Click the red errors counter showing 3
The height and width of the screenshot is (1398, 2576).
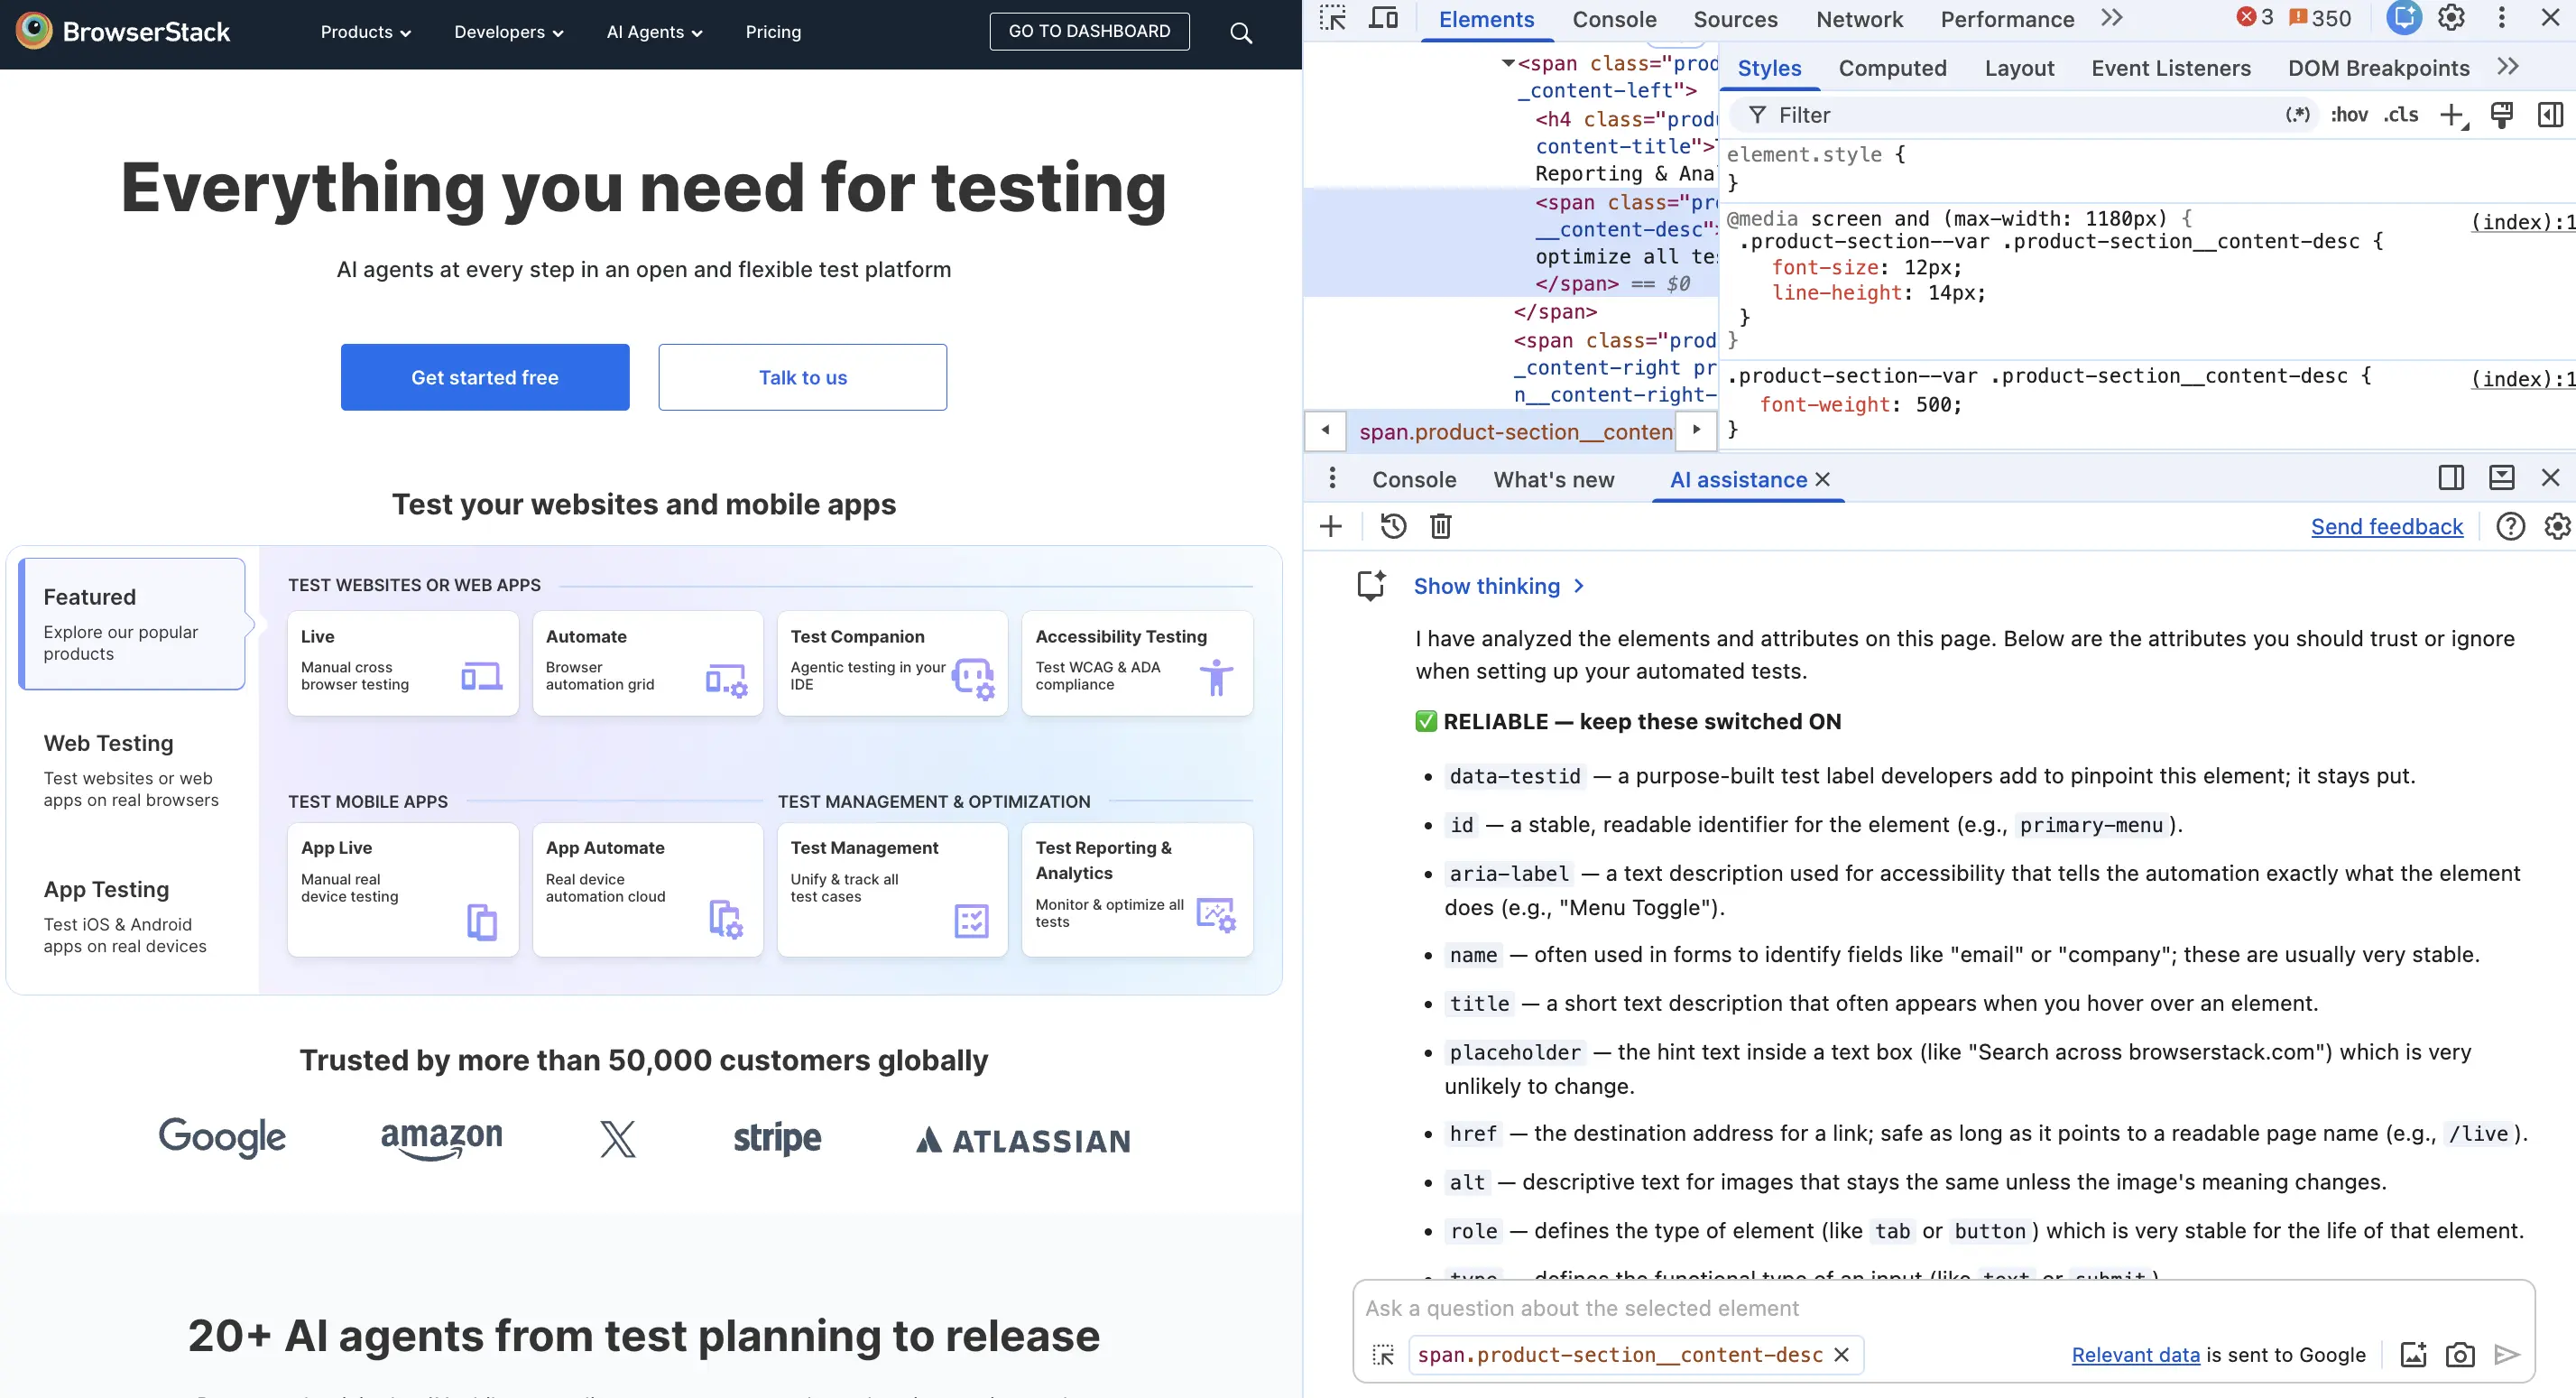[x=2255, y=18]
